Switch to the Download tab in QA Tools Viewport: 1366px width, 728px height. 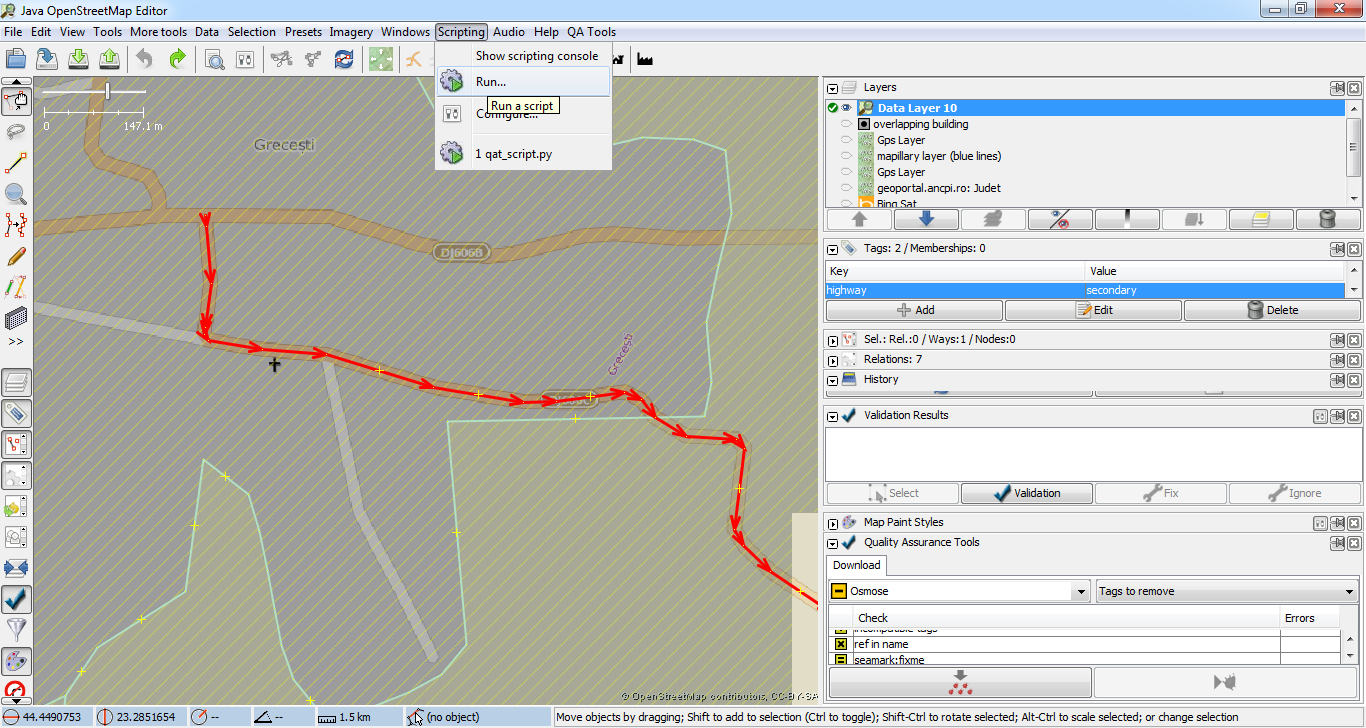click(x=857, y=565)
